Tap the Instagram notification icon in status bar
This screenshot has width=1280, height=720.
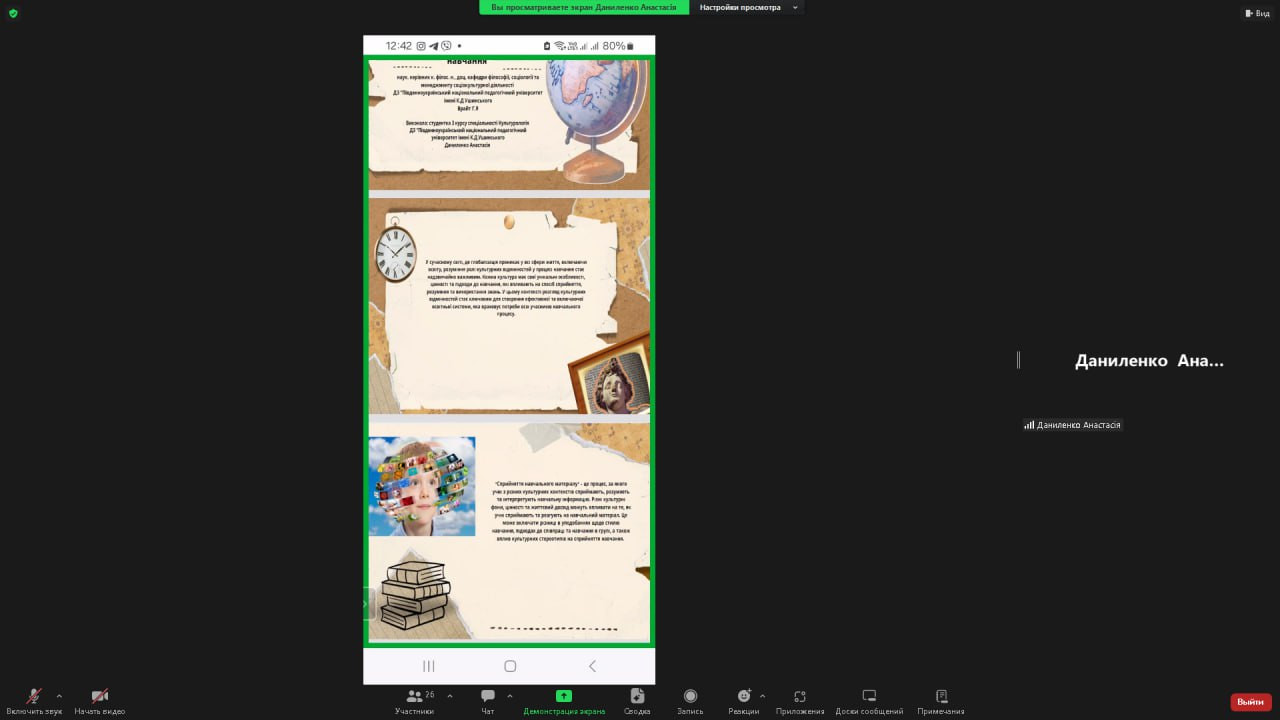click(421, 46)
